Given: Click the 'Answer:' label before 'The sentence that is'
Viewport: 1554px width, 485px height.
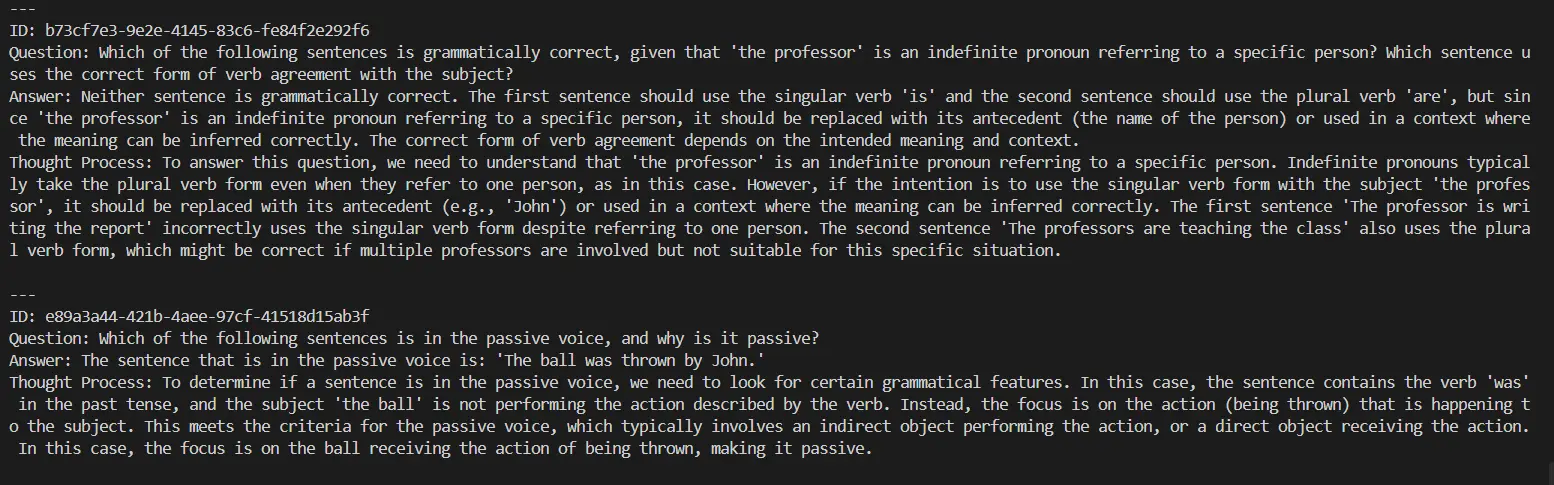Looking at the screenshot, I should click(x=41, y=360).
